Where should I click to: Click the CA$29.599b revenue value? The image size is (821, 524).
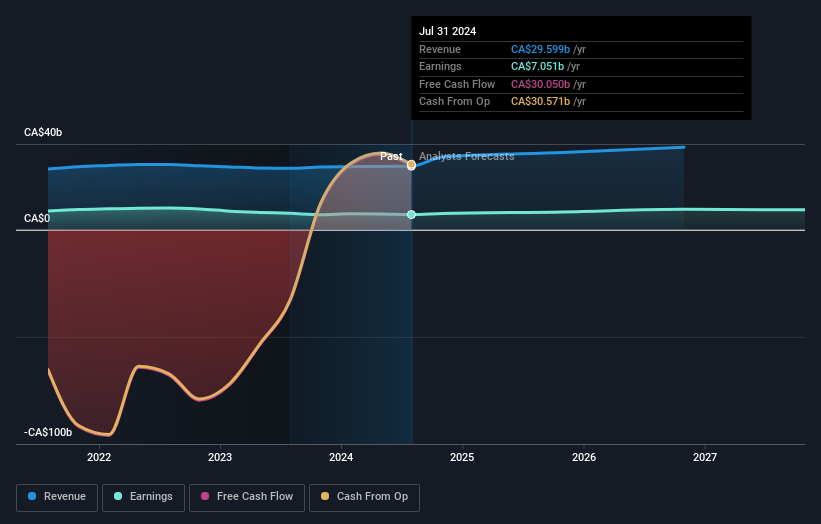click(540, 49)
